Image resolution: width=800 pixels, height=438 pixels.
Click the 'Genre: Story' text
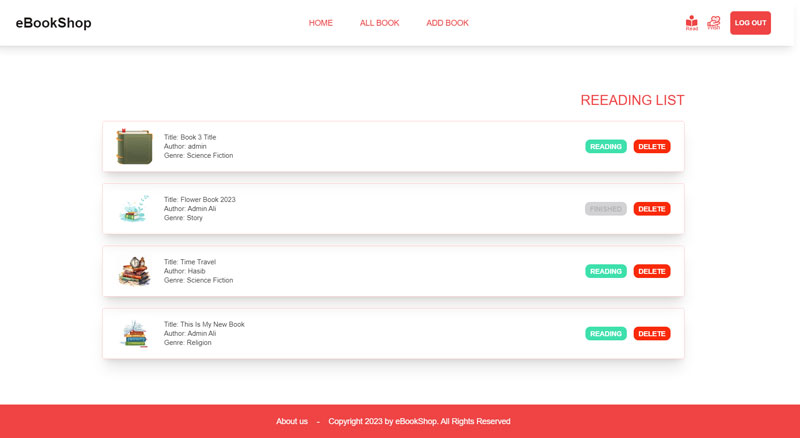[x=183, y=218]
